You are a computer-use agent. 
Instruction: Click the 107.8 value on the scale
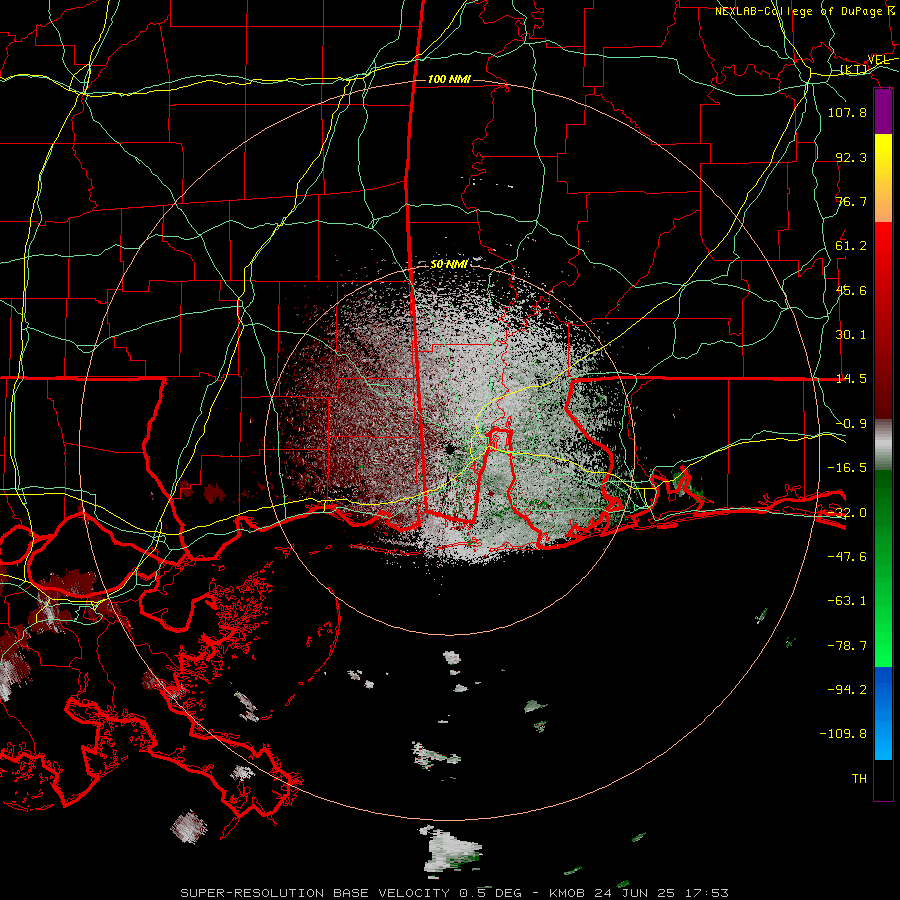pyautogui.click(x=847, y=112)
